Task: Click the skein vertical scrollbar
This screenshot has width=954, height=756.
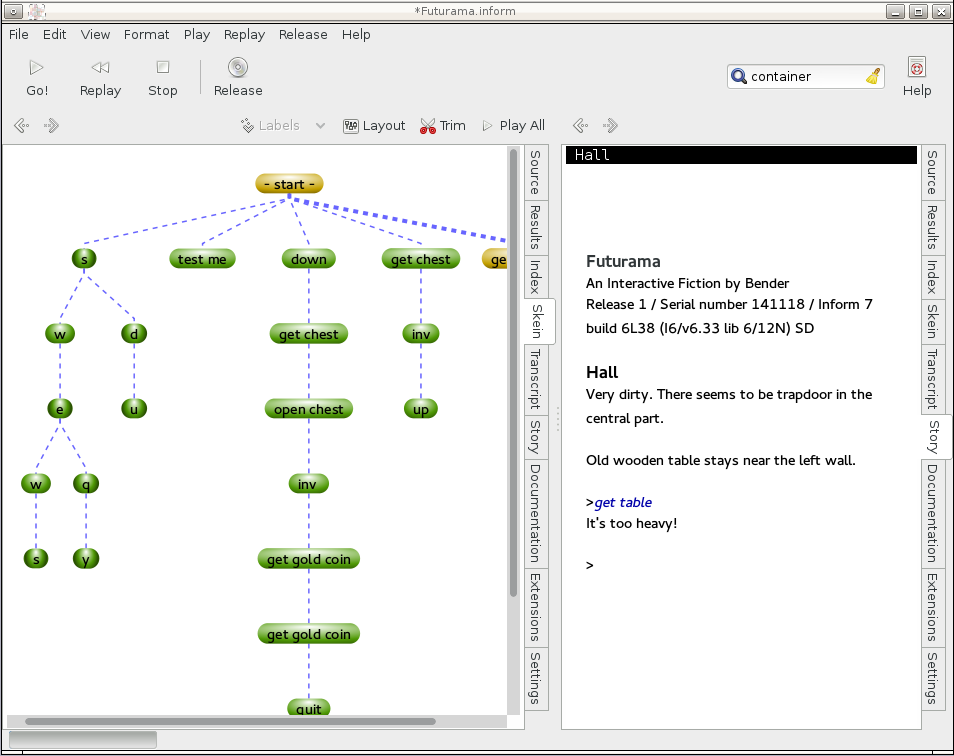Action: 514,372
